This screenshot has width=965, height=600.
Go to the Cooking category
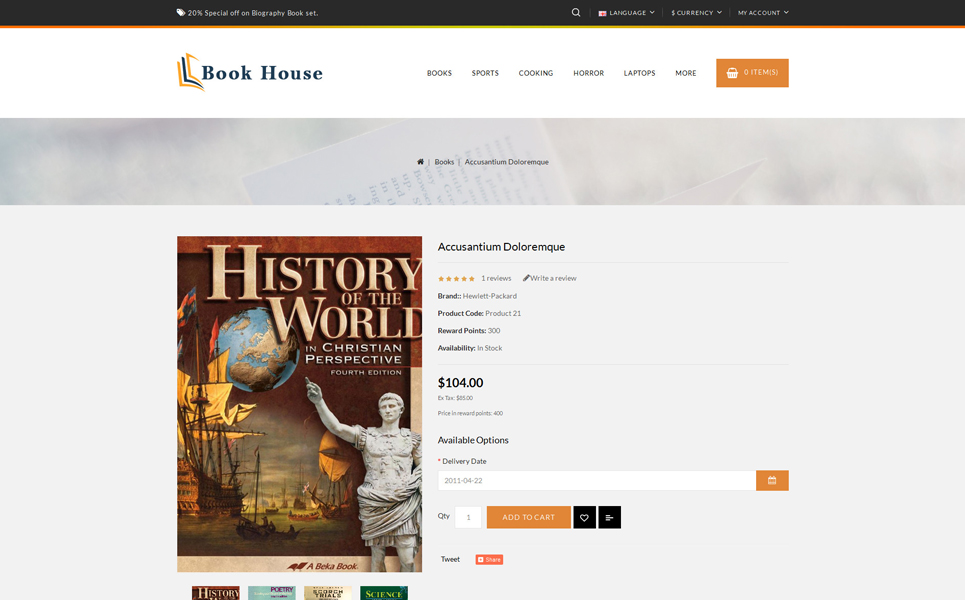tap(535, 73)
